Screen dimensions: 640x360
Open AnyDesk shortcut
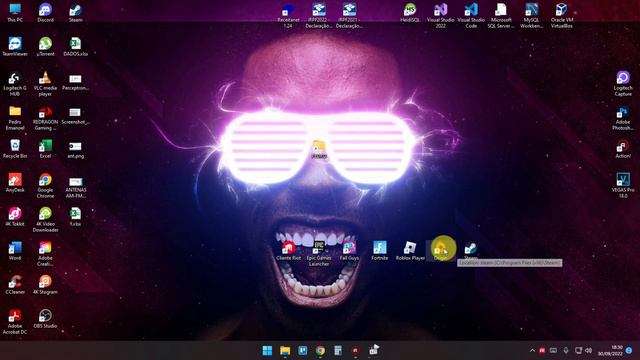click(x=15, y=182)
